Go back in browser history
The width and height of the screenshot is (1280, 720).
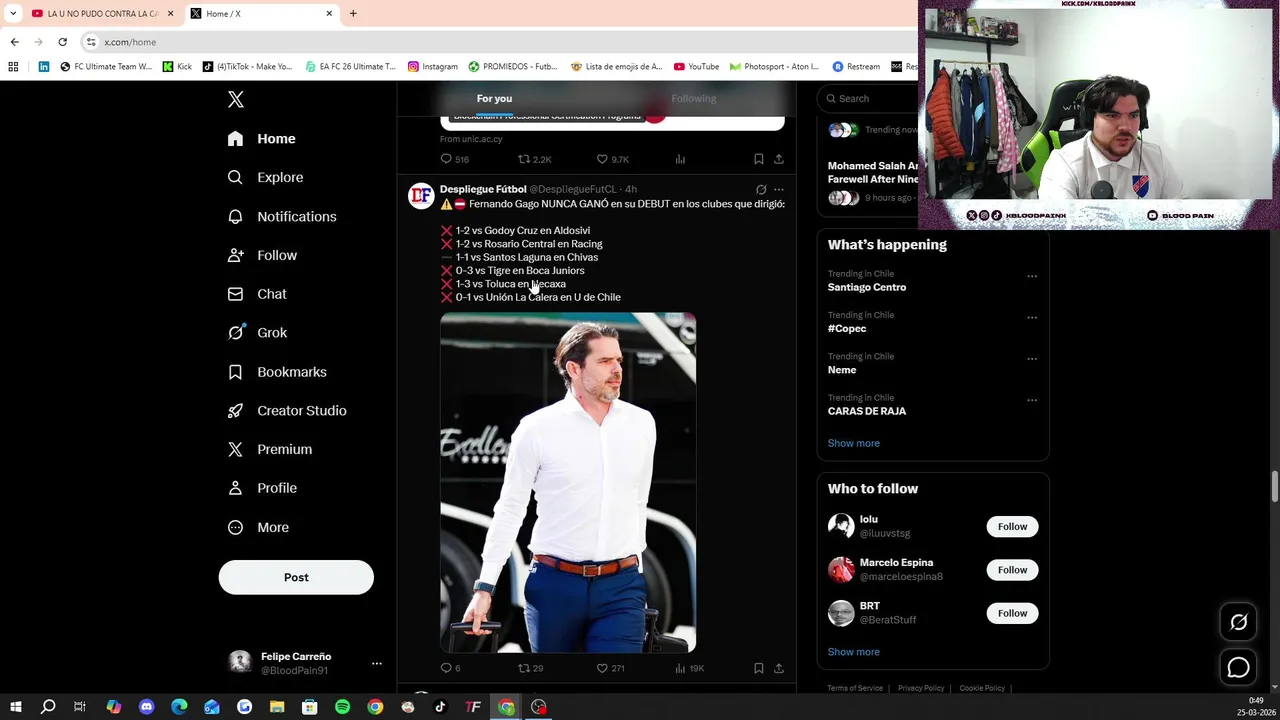point(14,42)
